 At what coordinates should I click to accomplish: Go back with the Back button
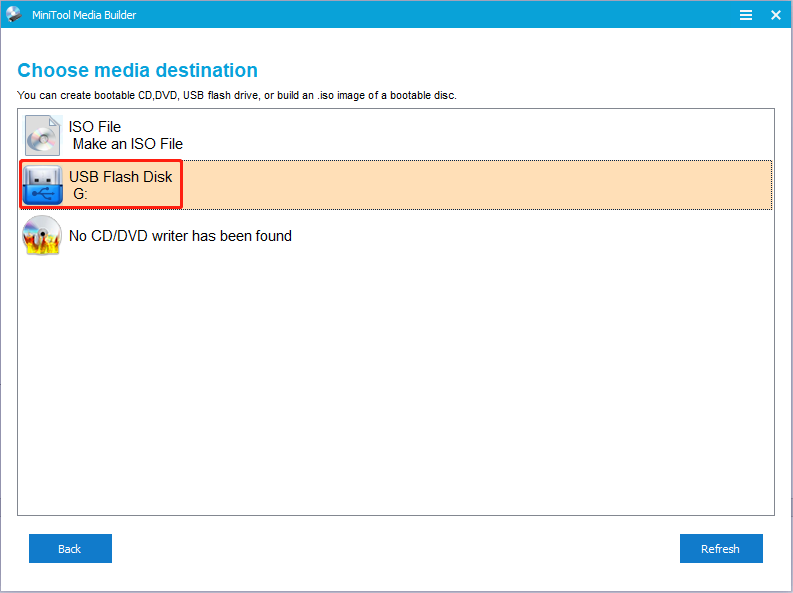pyautogui.click(x=70, y=549)
